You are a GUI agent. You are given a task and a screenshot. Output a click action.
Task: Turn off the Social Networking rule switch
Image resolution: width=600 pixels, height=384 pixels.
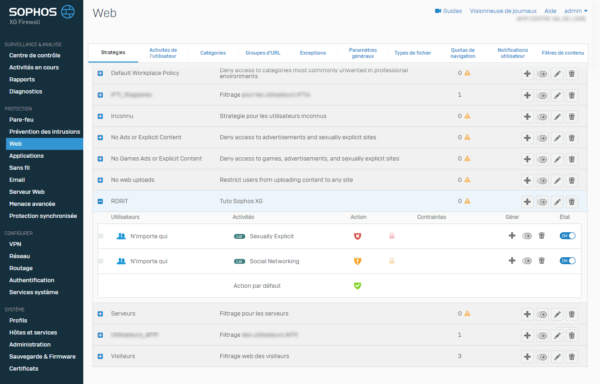point(567,260)
